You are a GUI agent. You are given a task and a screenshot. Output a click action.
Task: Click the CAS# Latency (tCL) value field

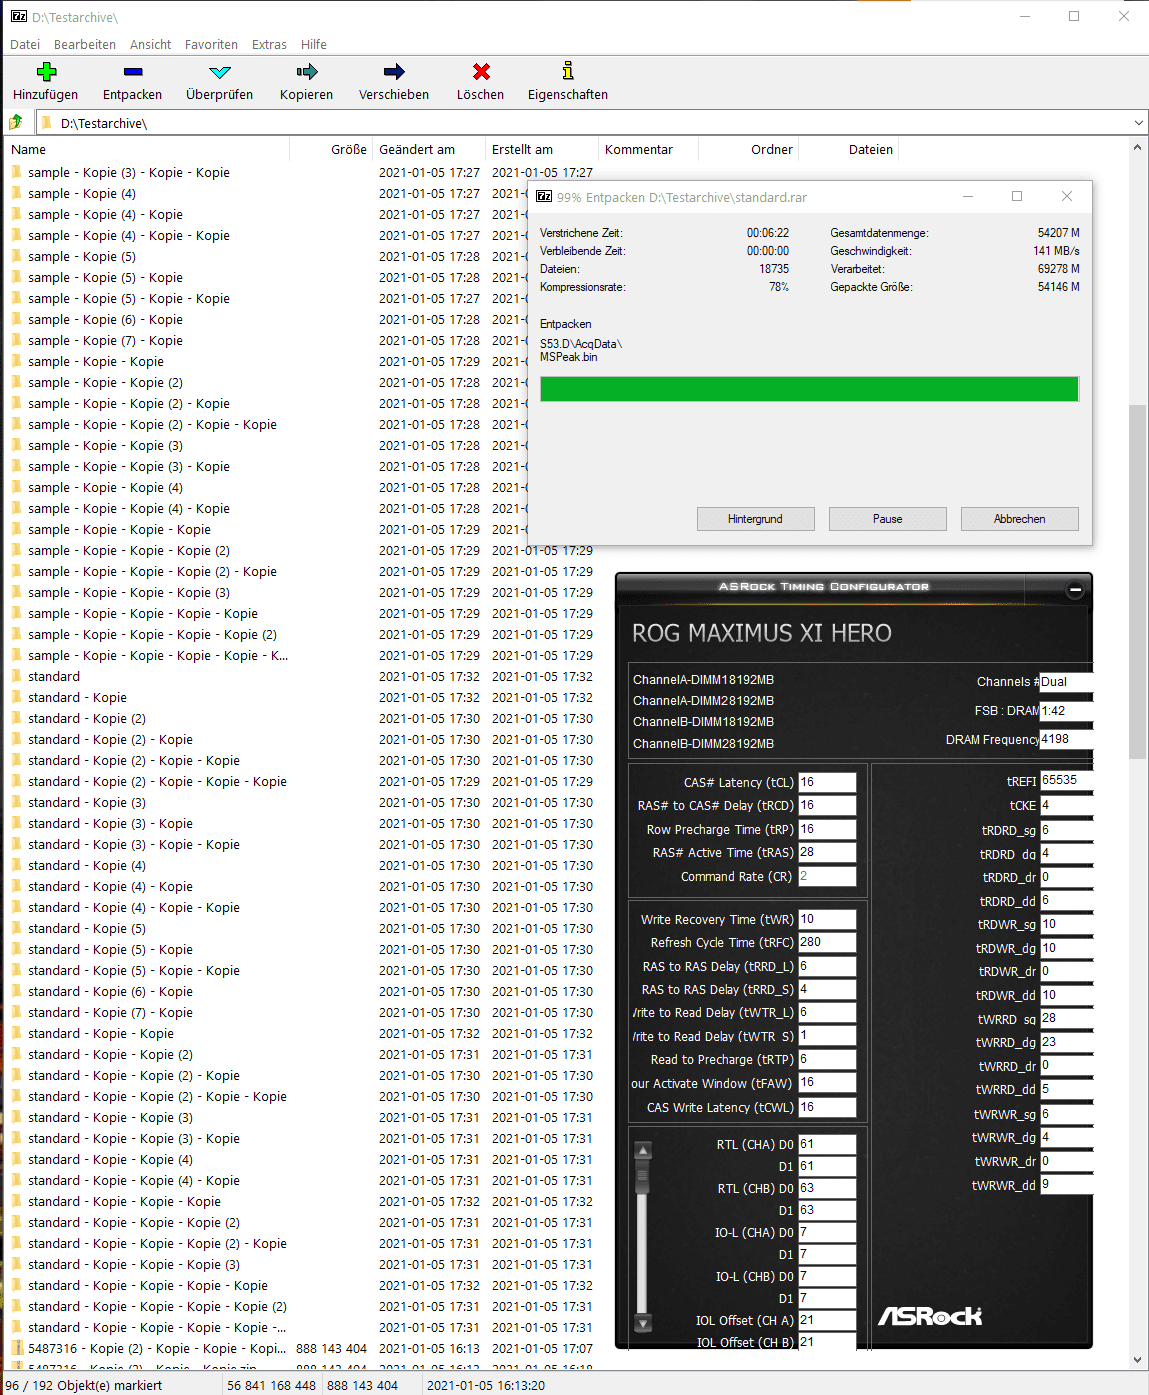827,782
